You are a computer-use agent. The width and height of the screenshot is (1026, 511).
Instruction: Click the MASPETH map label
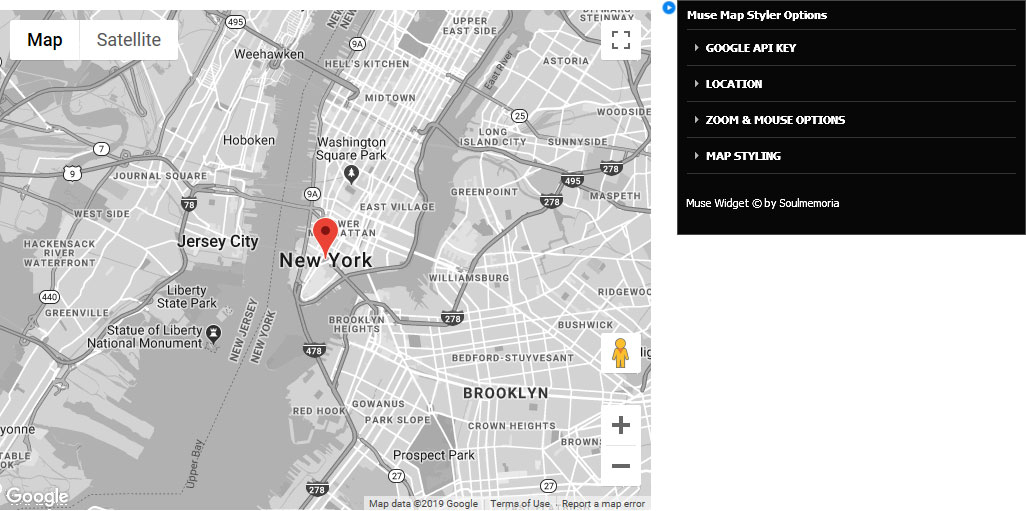click(x=615, y=196)
